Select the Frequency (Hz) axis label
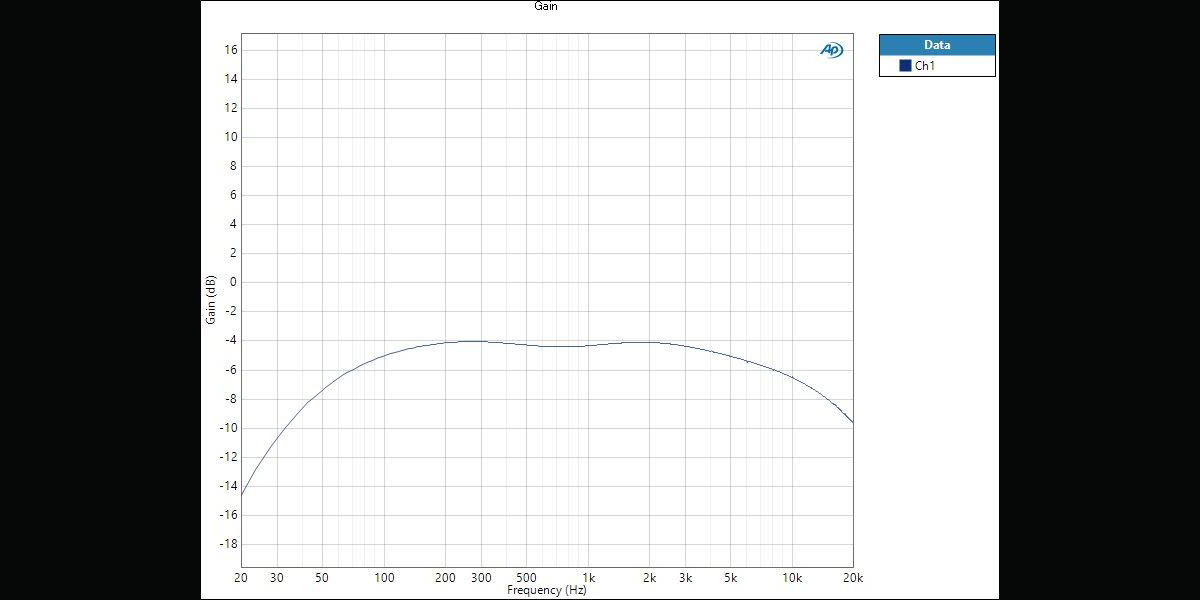The height and width of the screenshot is (600, 1200). pyautogui.click(x=546, y=590)
